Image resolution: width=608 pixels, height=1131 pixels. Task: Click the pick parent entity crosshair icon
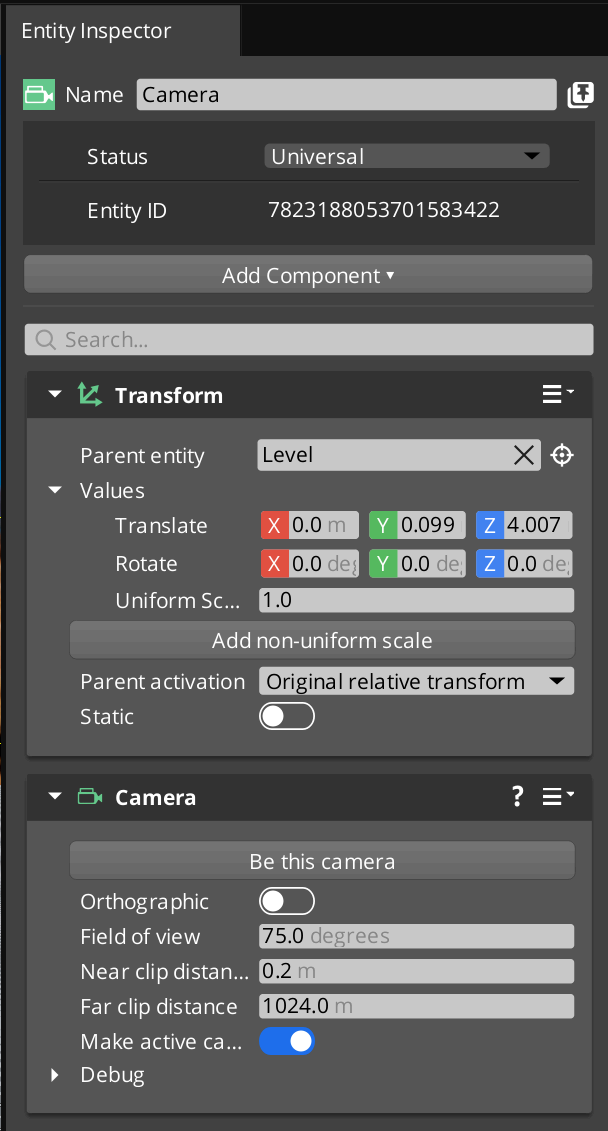[562, 455]
